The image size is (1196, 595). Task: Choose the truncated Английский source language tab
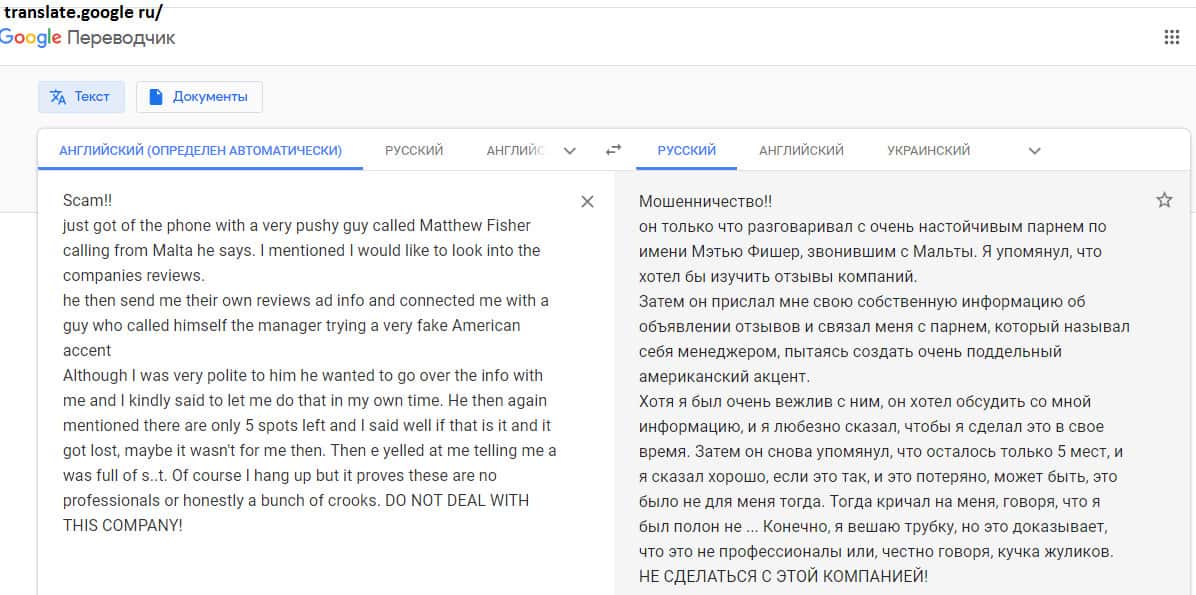[515, 150]
